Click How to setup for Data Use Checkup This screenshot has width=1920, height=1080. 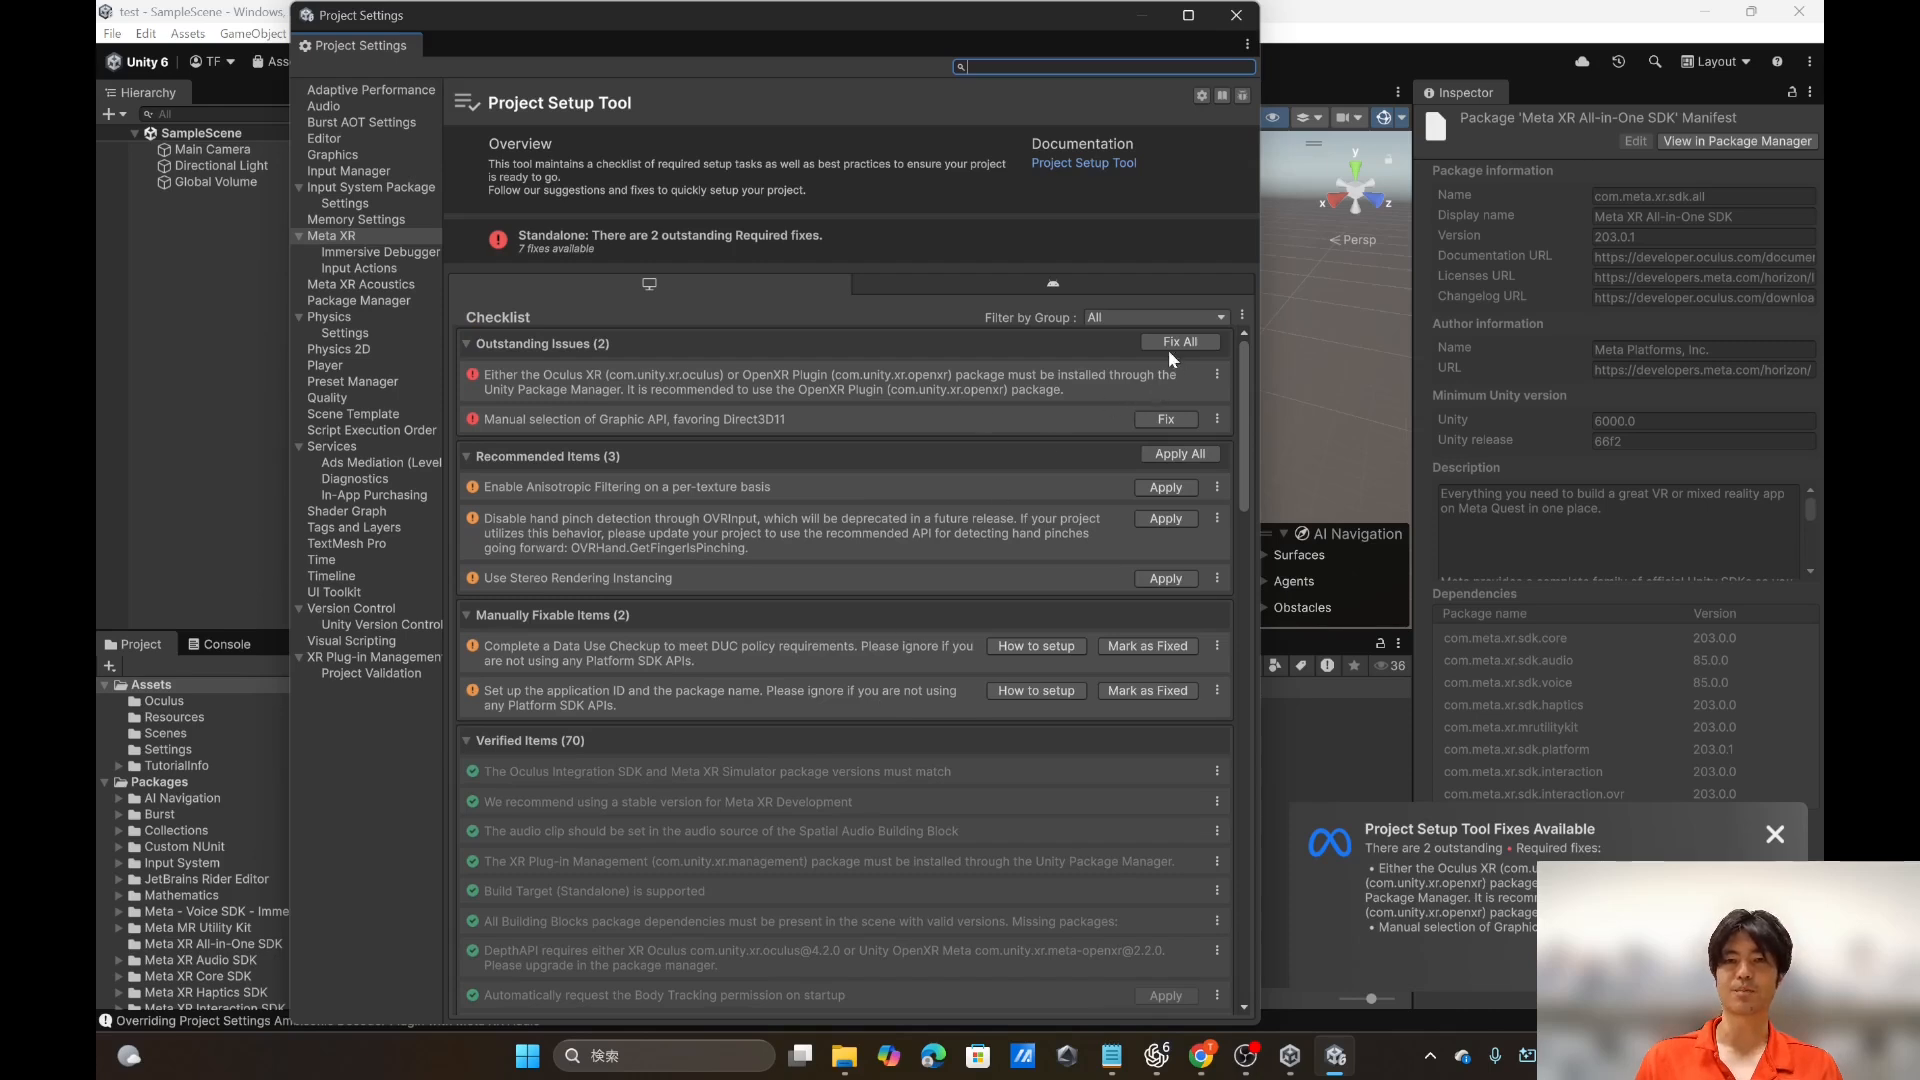[1036, 646]
